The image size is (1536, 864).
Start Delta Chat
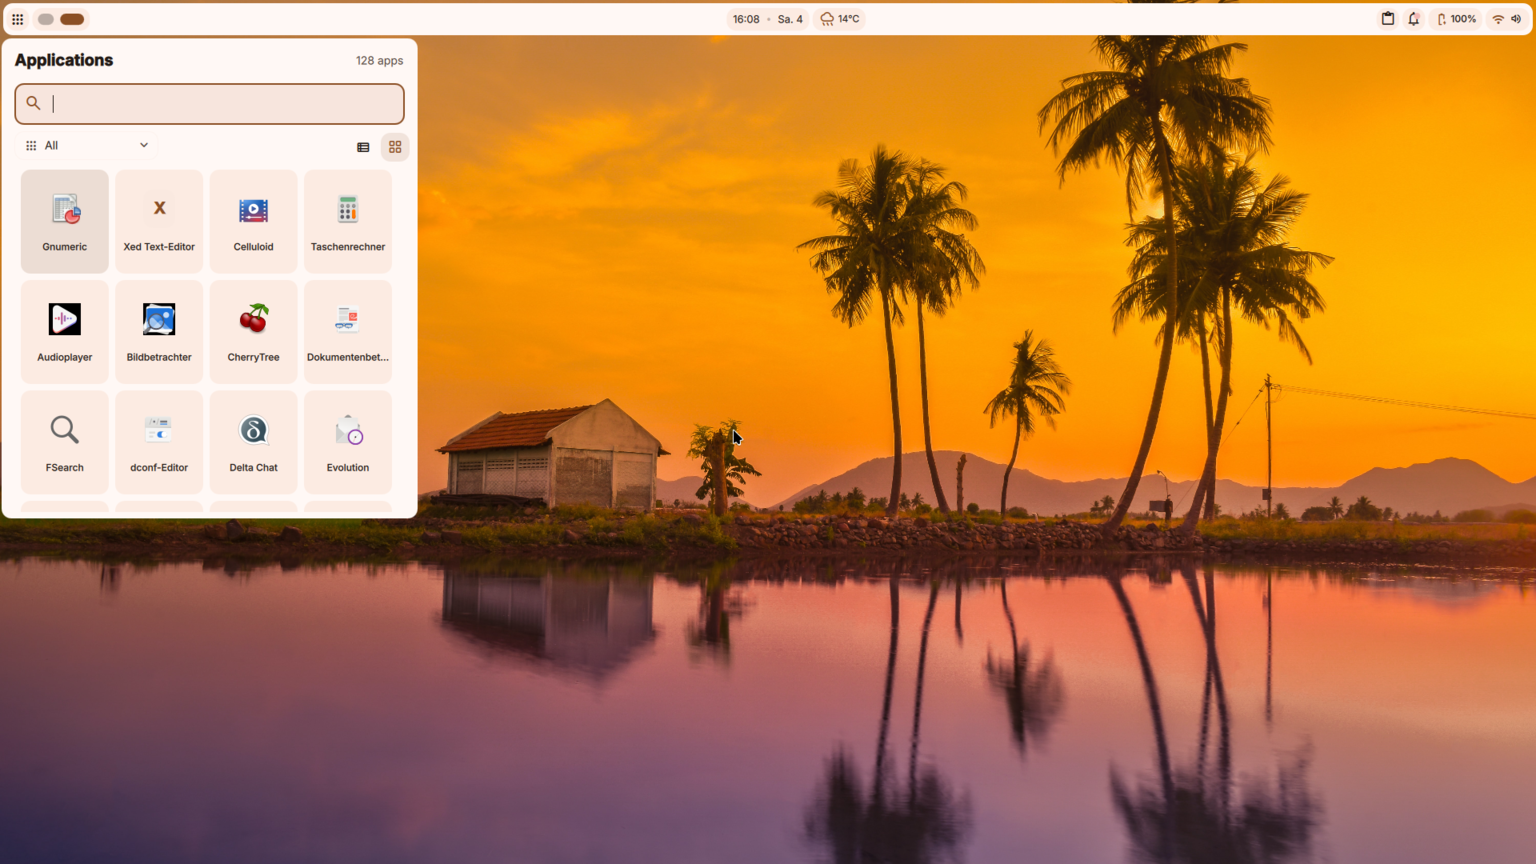[x=253, y=441]
